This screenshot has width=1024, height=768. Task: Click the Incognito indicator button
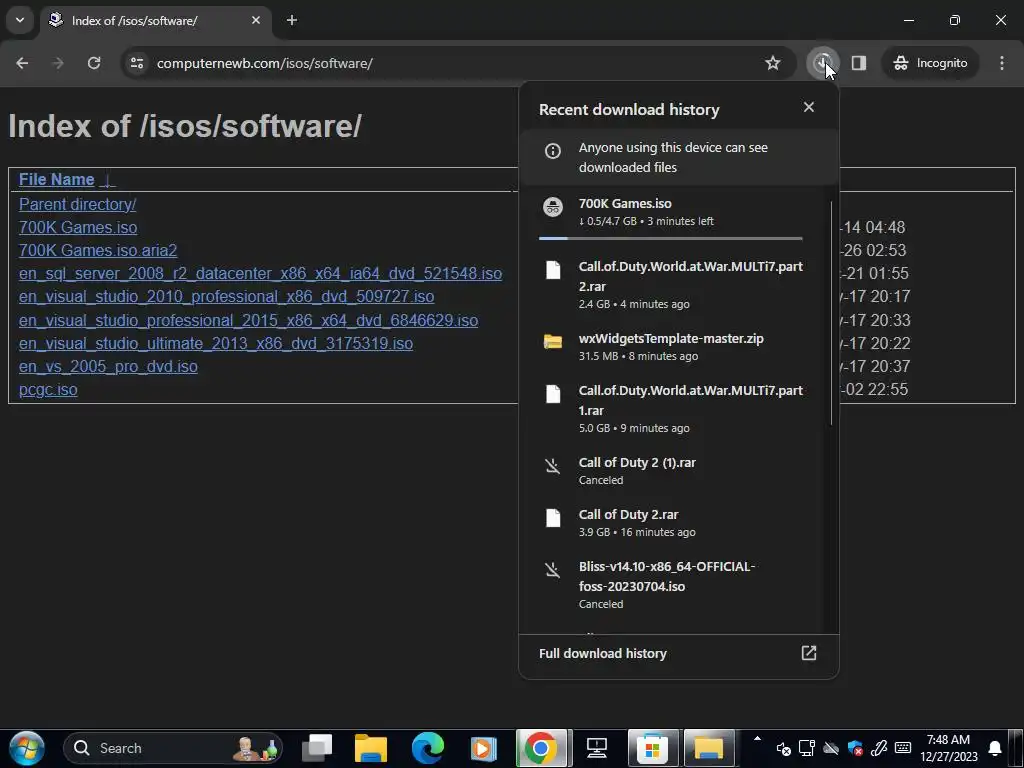(x=931, y=63)
